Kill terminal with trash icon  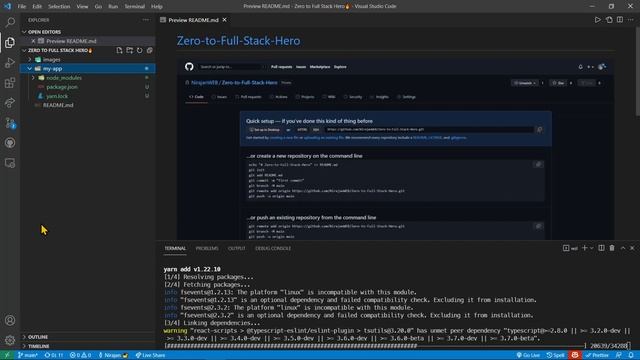click(612, 248)
